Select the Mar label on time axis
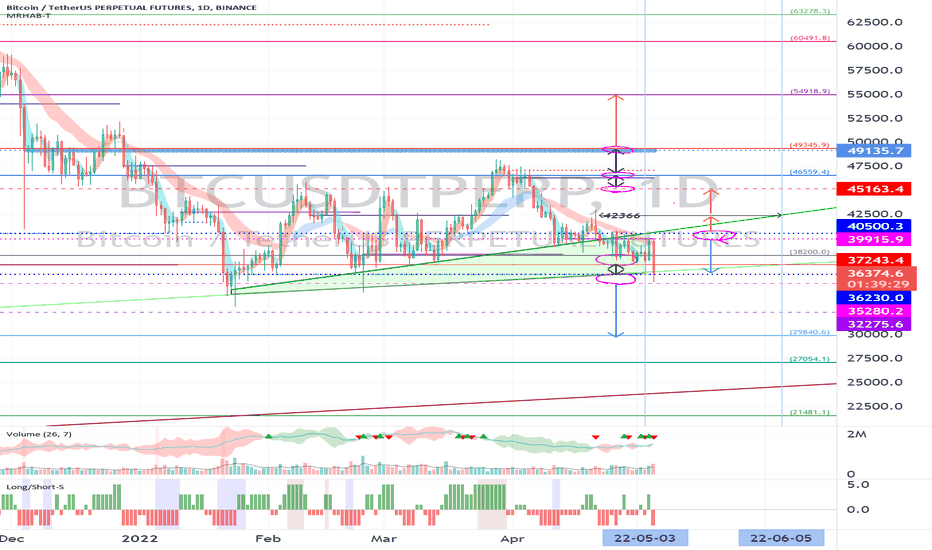 pos(383,538)
